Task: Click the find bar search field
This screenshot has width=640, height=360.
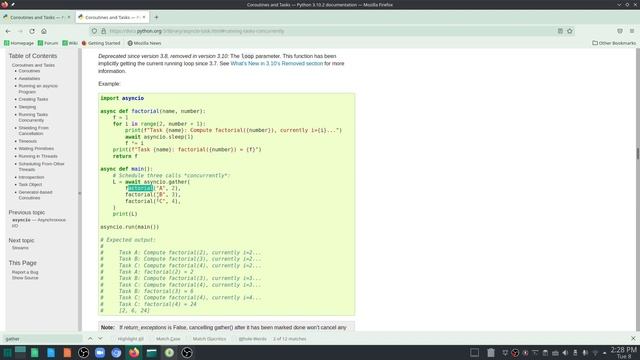Action: (x=42, y=339)
